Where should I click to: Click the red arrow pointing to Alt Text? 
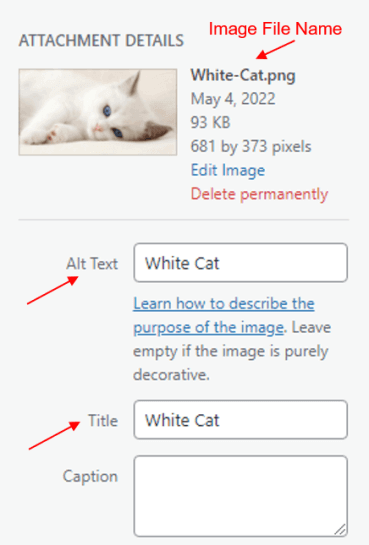pyautogui.click(x=53, y=290)
